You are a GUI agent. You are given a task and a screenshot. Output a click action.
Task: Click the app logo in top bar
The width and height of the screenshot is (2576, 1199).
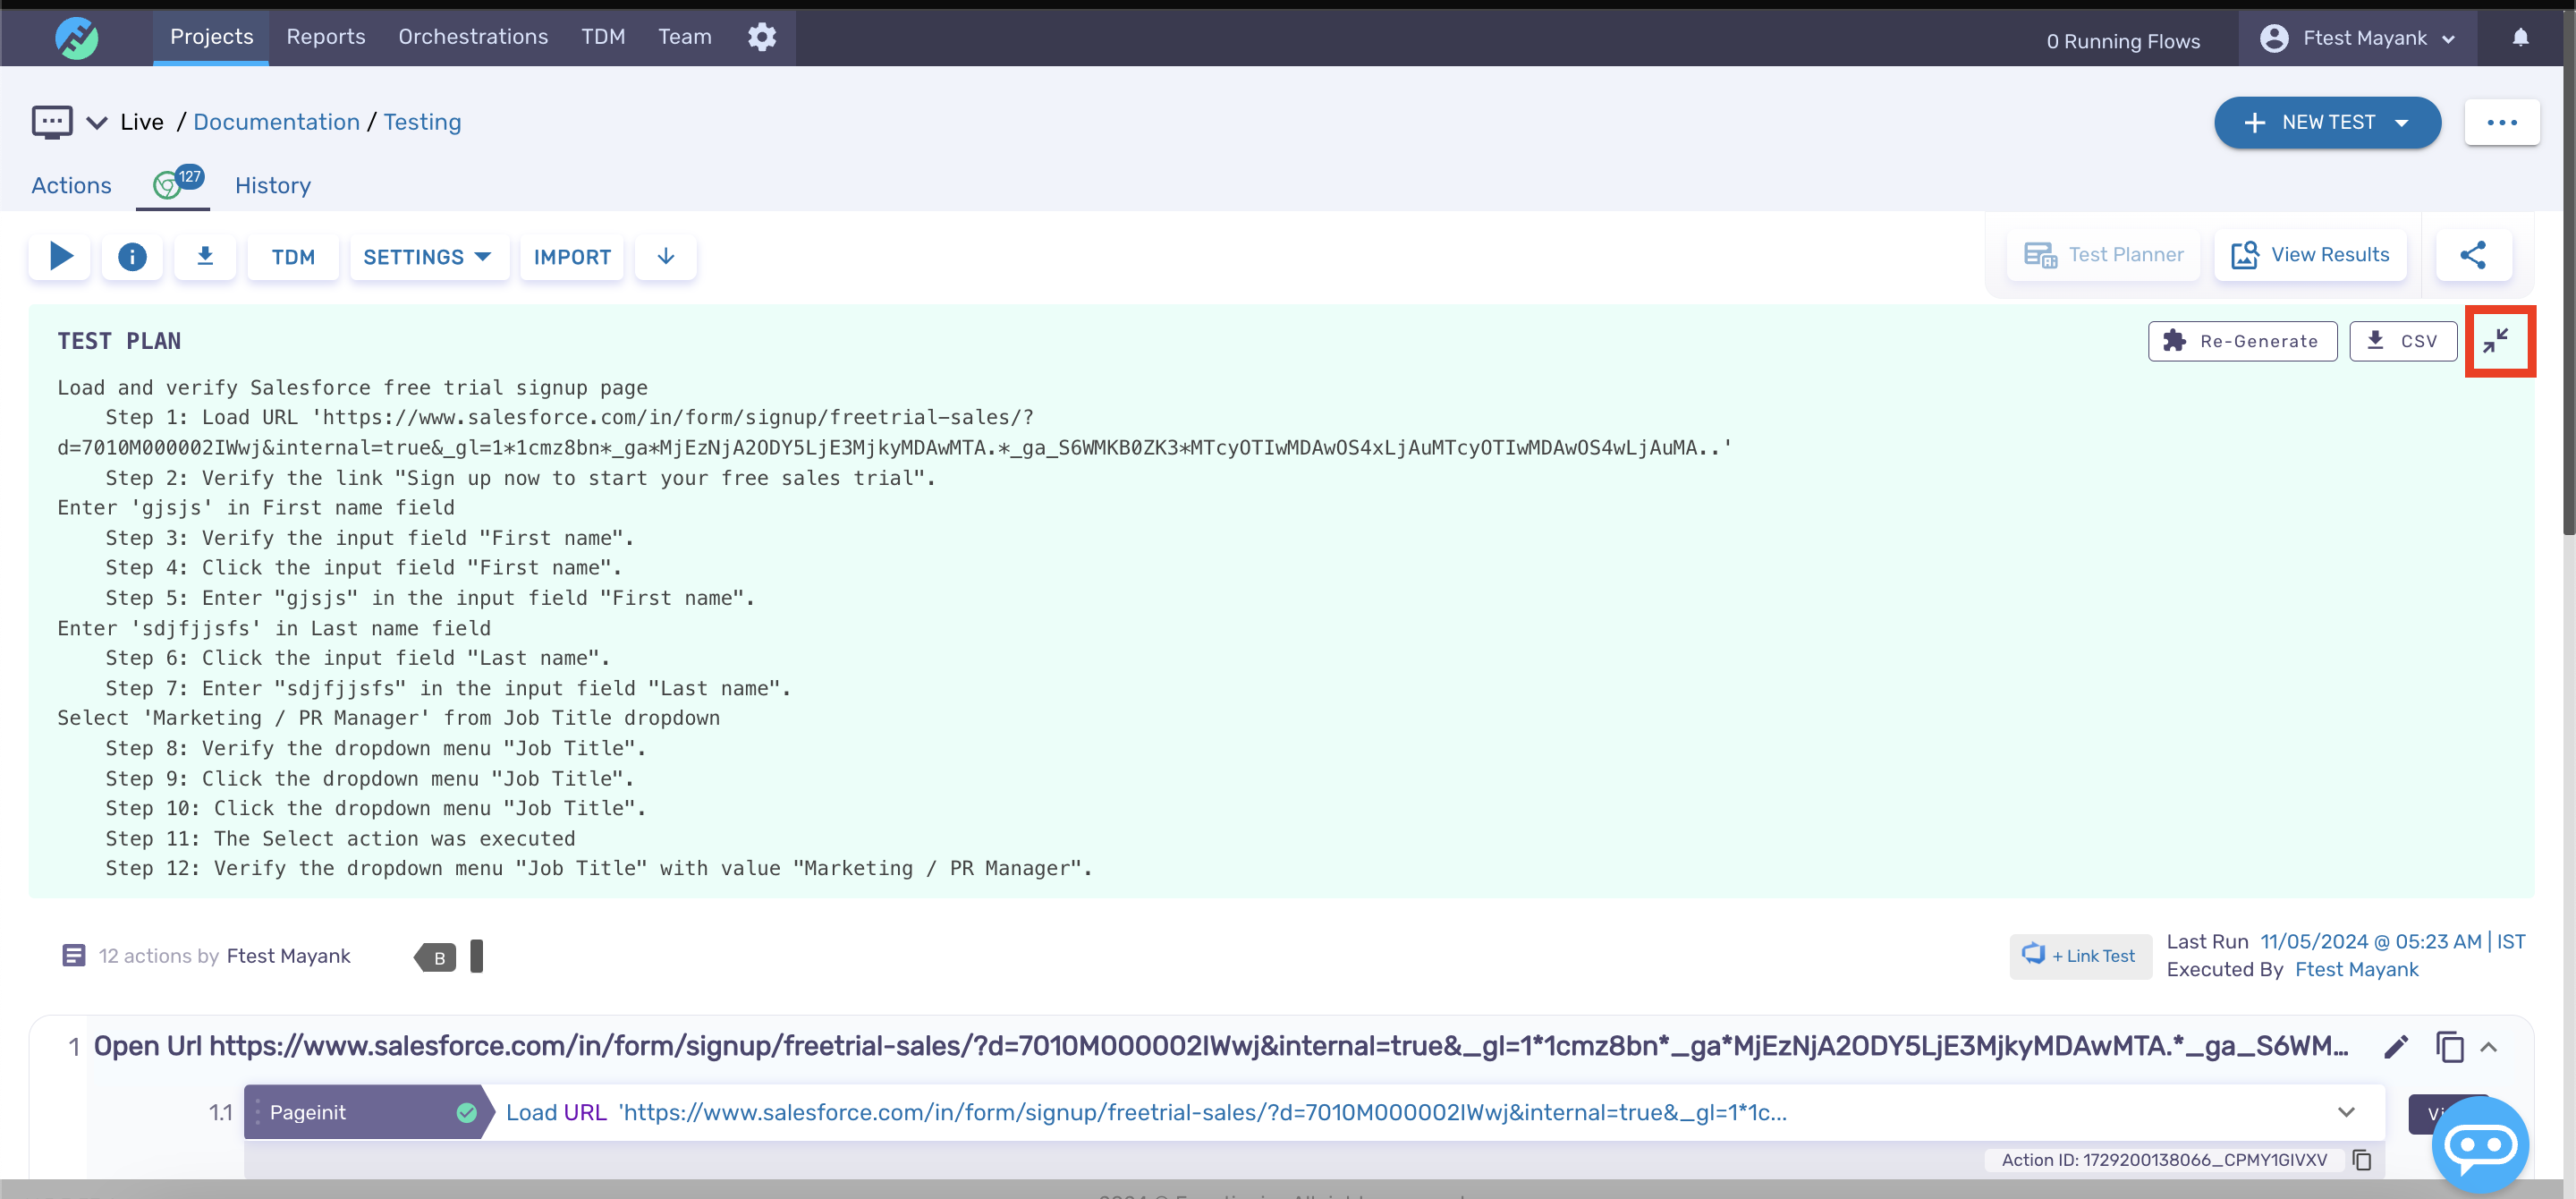point(76,38)
